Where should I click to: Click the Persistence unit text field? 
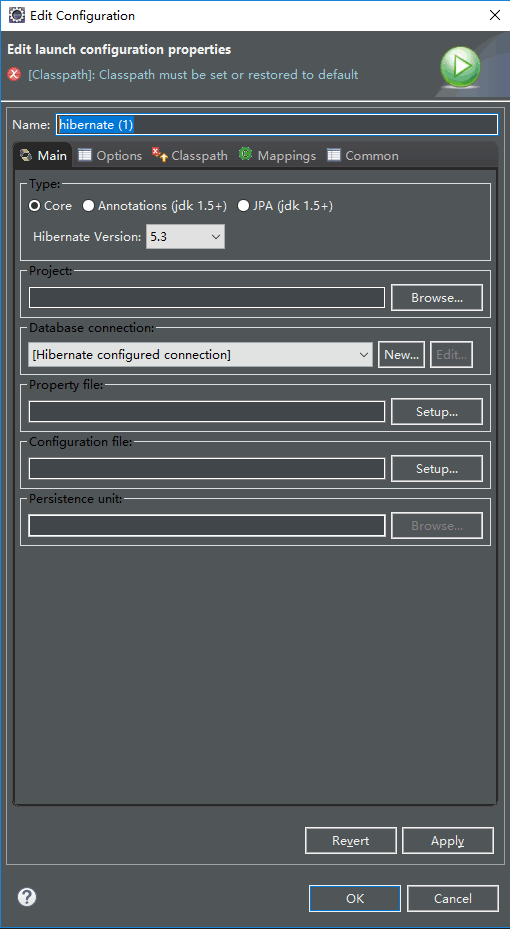[x=207, y=525]
